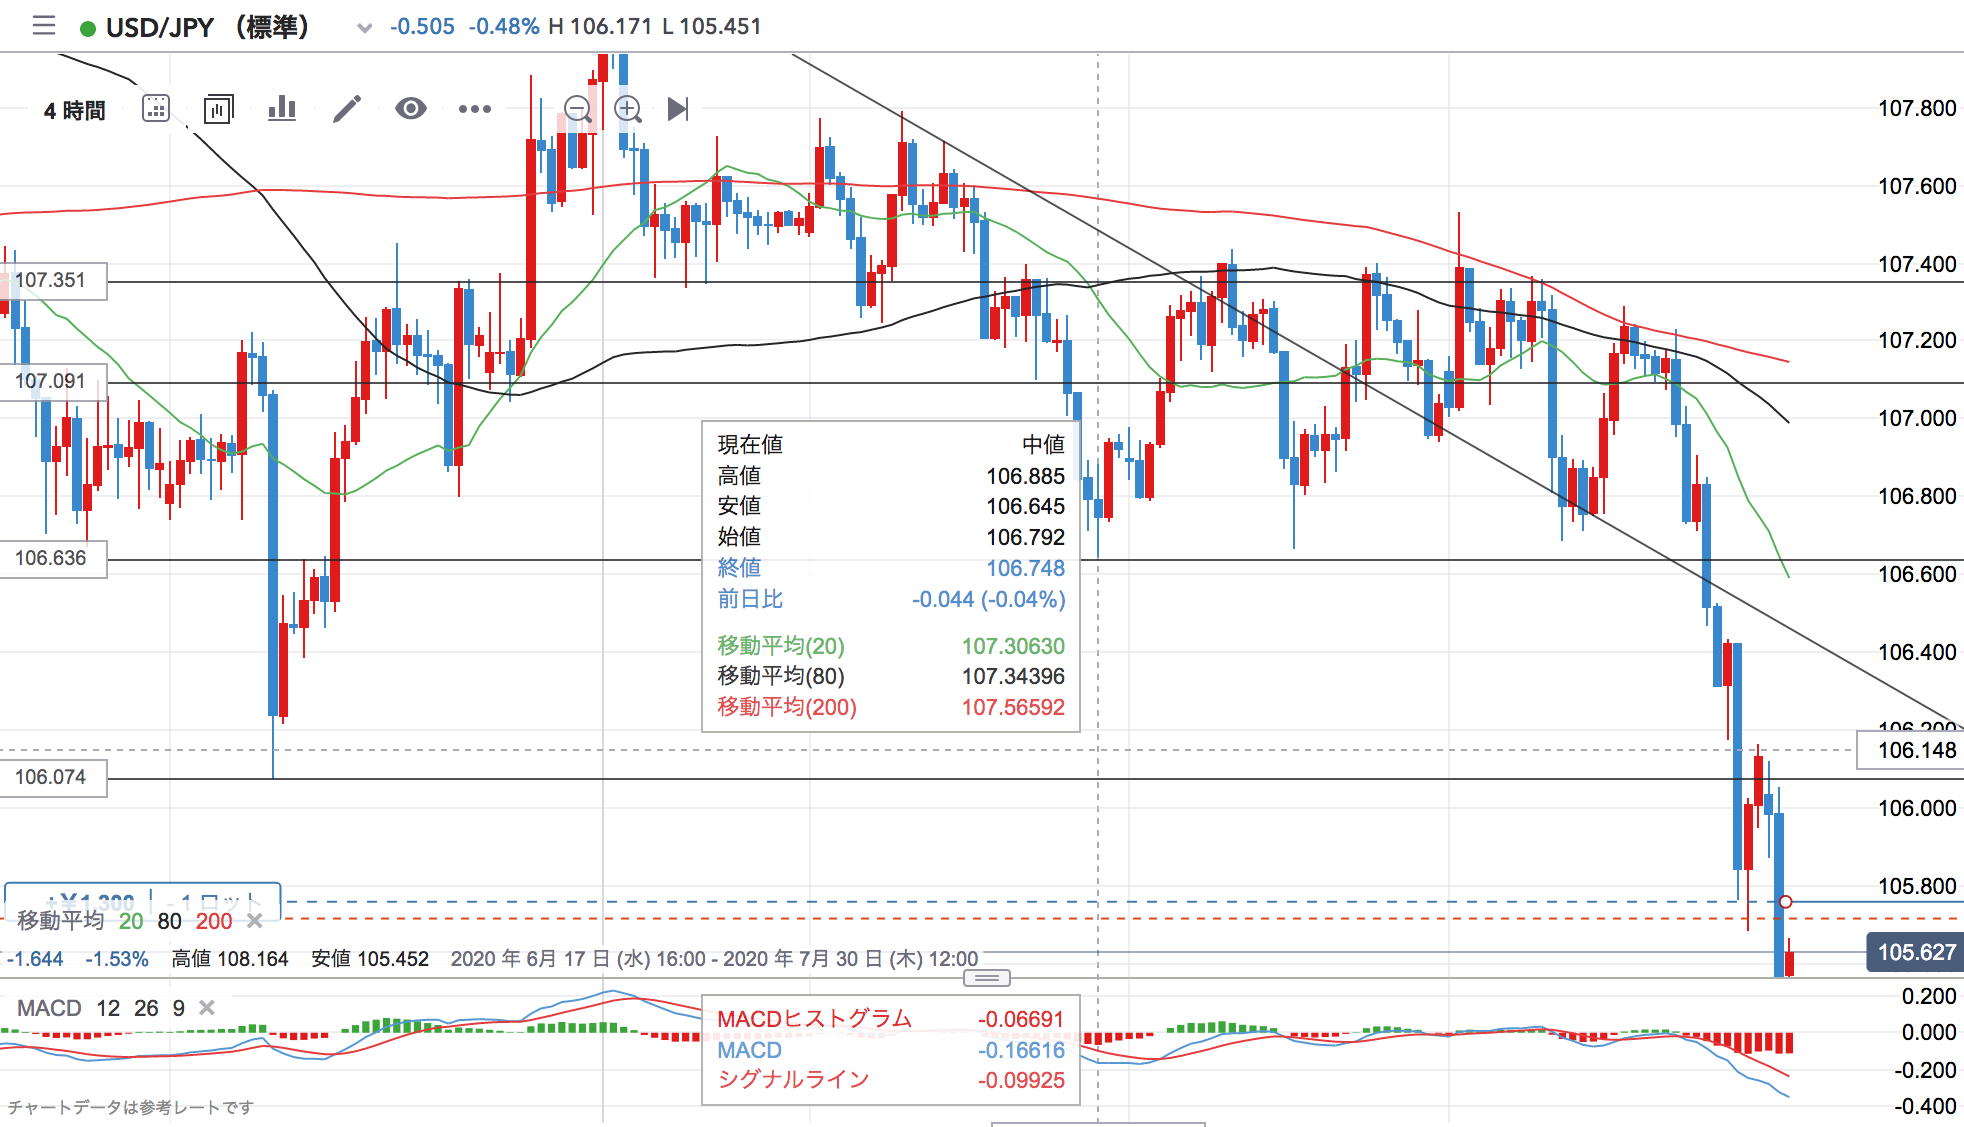Viewport: 1964px width, 1127px height.
Task: Click the 移動平均(200) value 107.56592
Action: 1013,707
